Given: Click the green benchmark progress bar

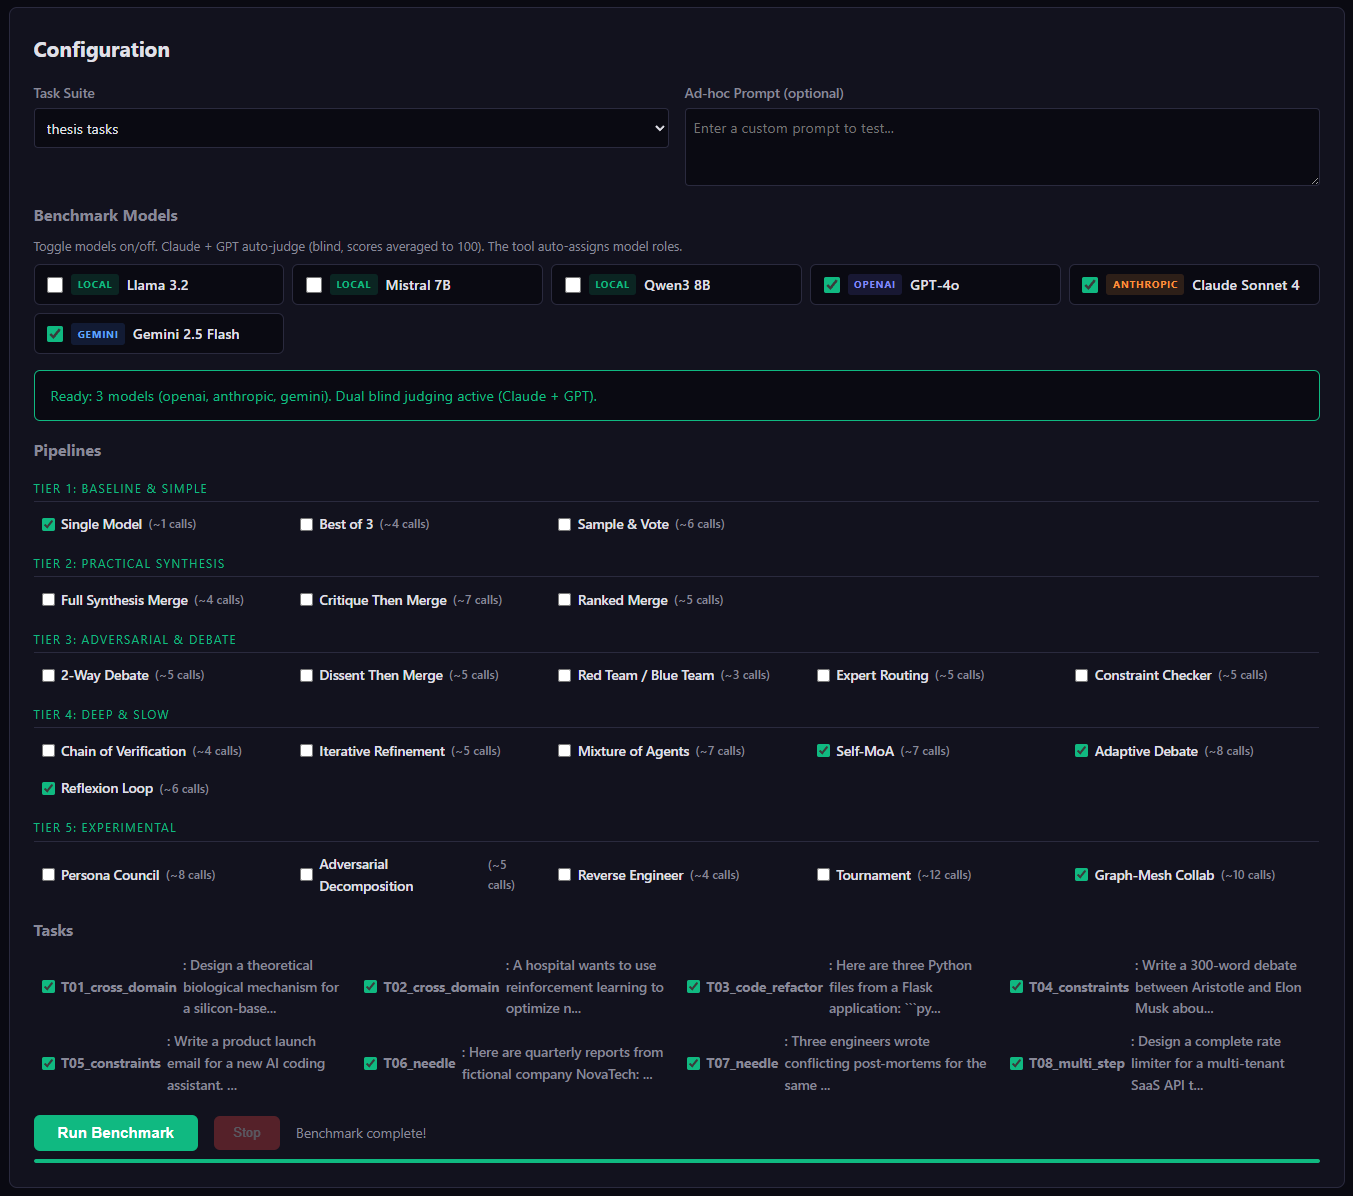Looking at the screenshot, I should 677,1161.
